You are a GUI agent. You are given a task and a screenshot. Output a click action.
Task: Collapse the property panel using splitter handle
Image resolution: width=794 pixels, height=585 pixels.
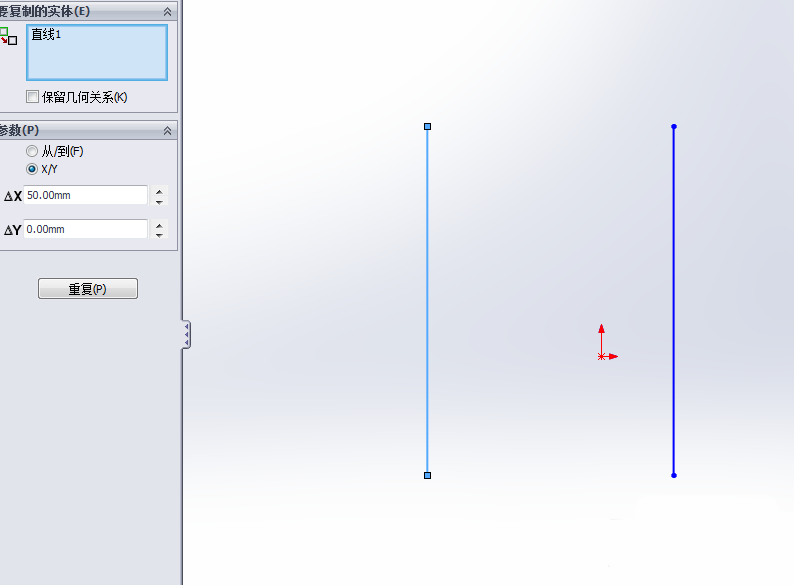(x=186, y=334)
